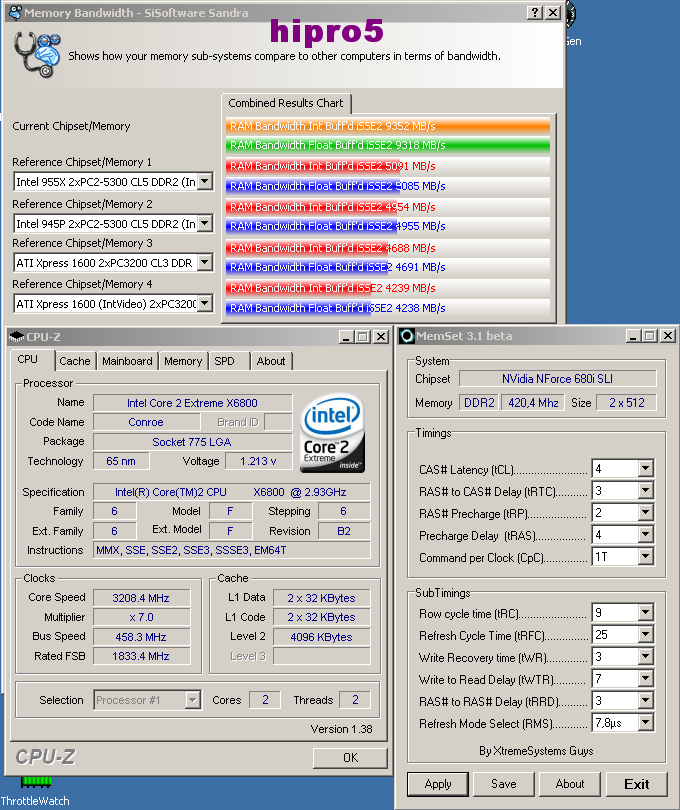The image size is (680, 810).
Task: Open the Processor #1 selection dropdown
Action: [x=192, y=700]
